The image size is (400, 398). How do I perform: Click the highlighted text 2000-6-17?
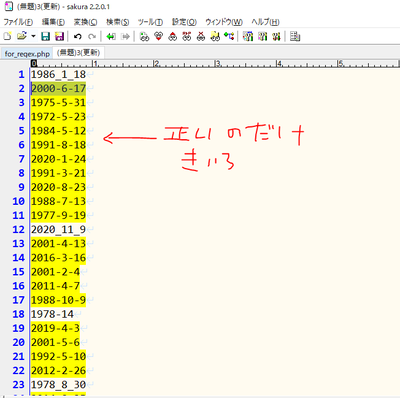[x=58, y=88]
